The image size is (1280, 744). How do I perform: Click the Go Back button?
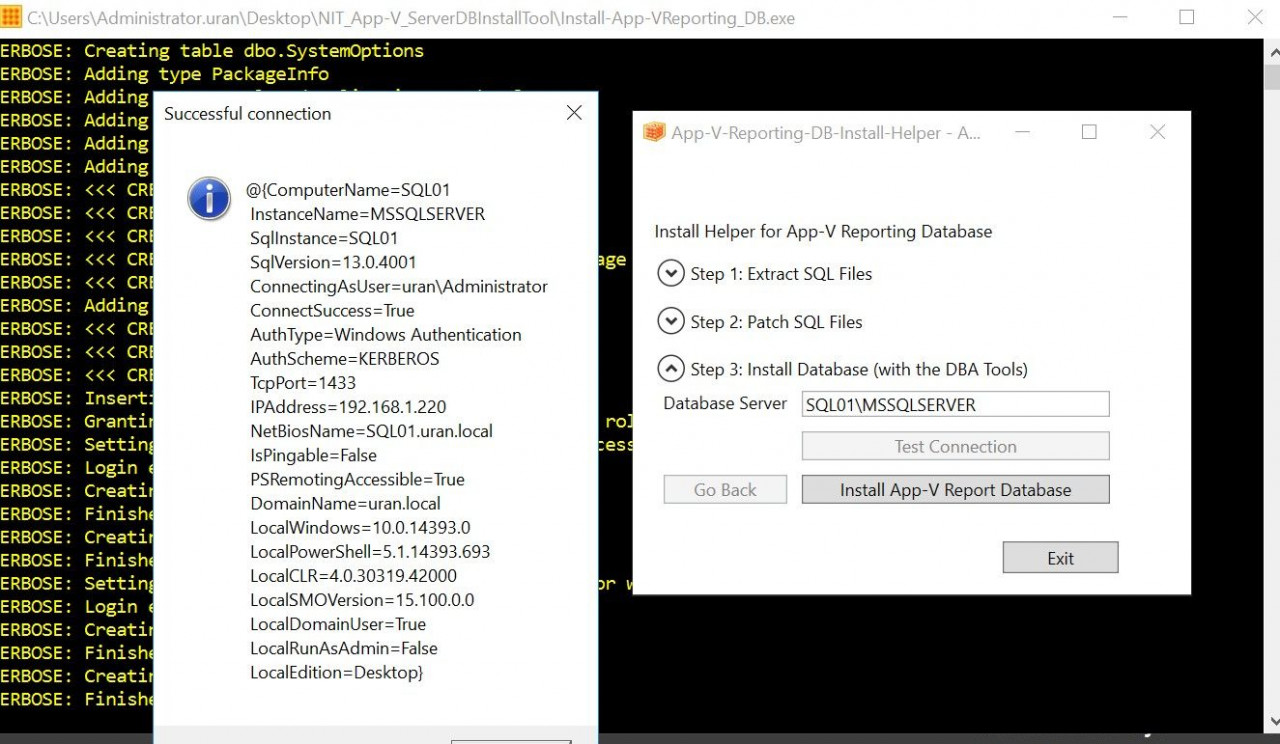[725, 489]
